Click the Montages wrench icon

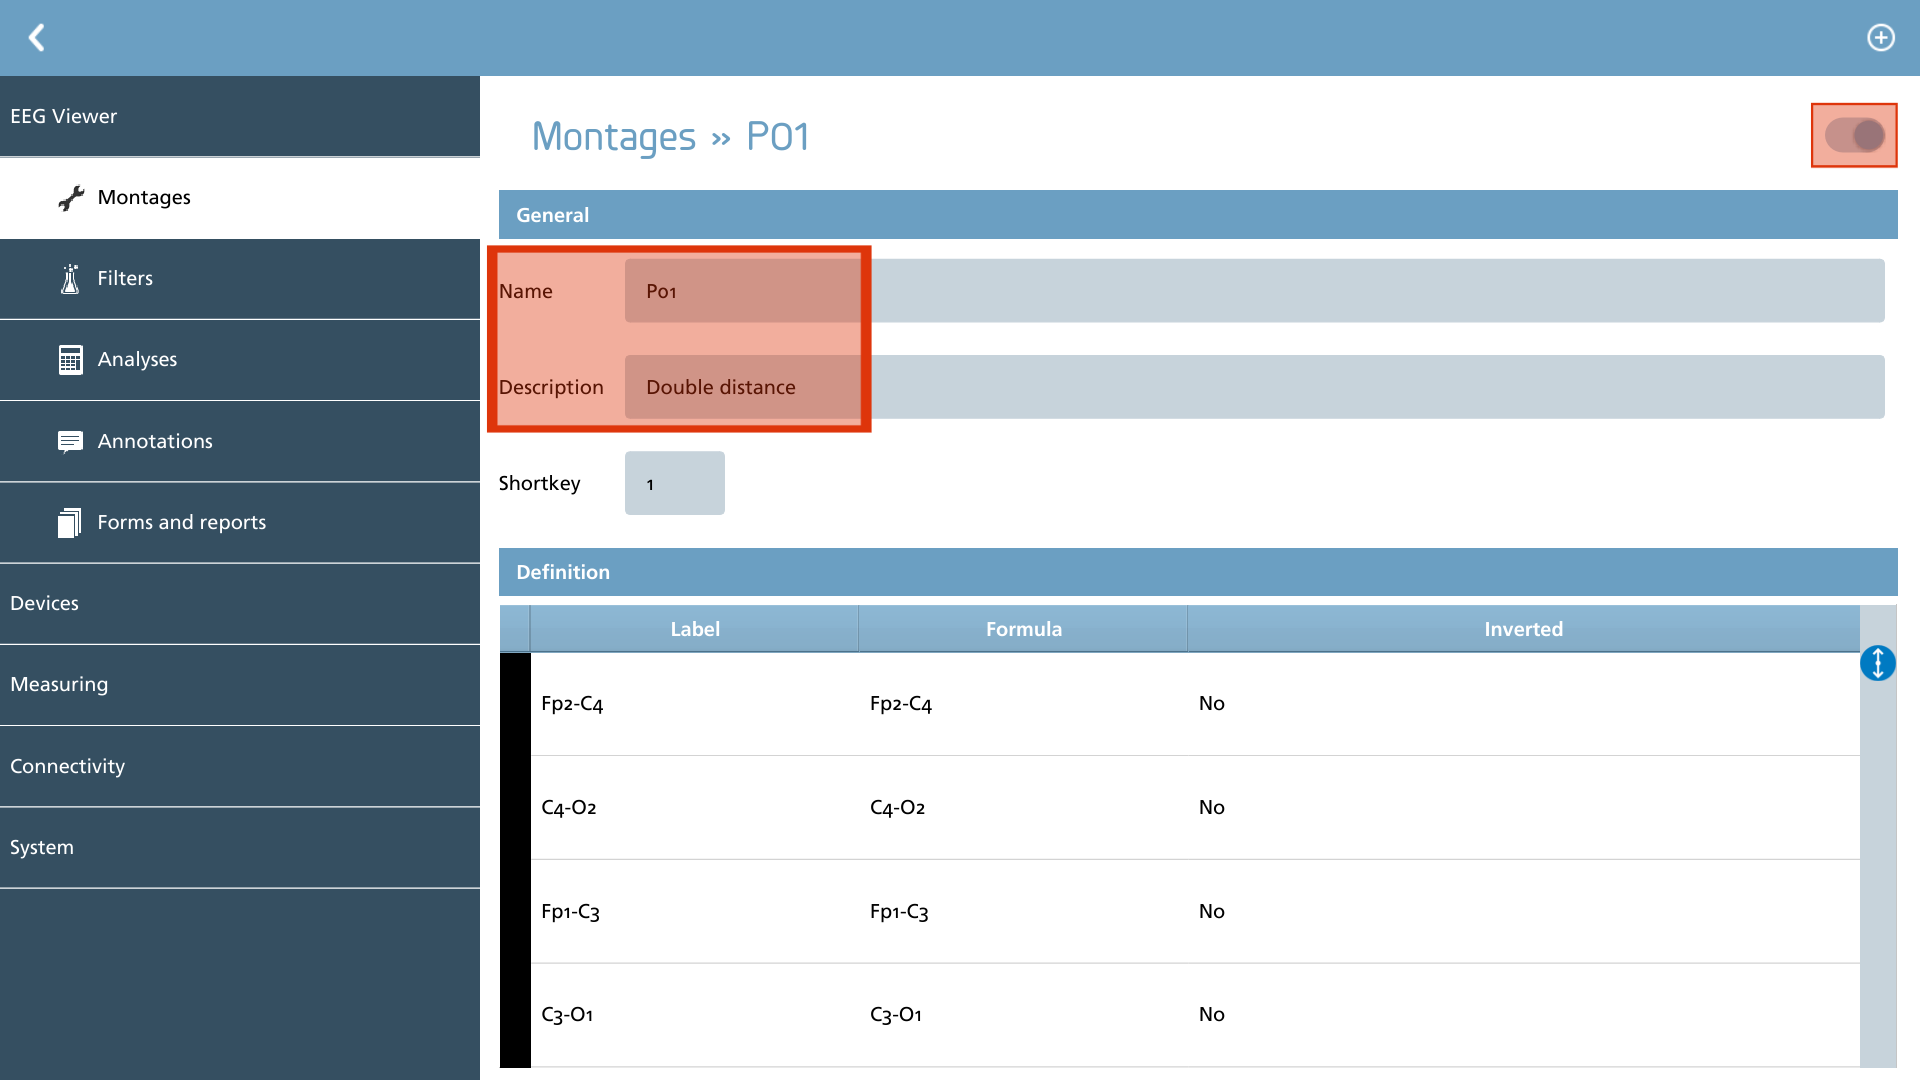pyautogui.click(x=71, y=198)
